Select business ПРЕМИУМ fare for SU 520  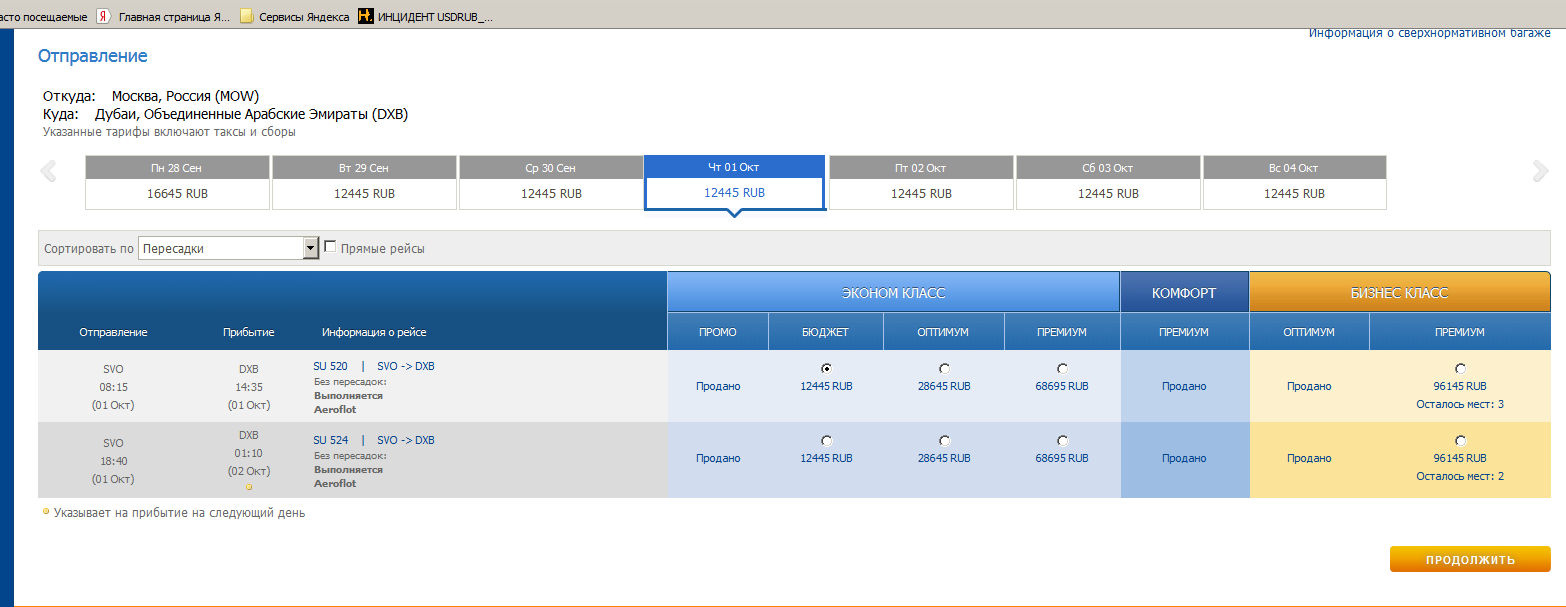1460,368
